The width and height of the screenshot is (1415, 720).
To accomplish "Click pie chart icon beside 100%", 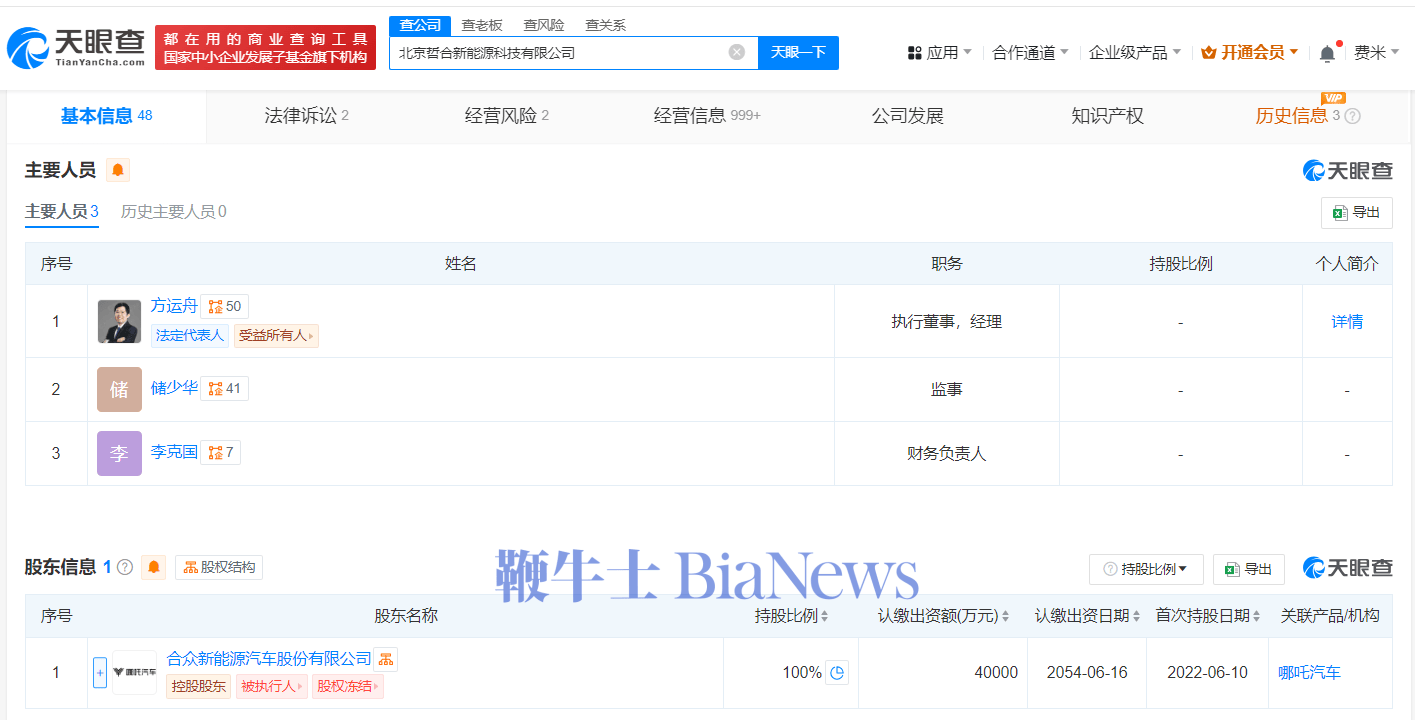I will tap(837, 673).
